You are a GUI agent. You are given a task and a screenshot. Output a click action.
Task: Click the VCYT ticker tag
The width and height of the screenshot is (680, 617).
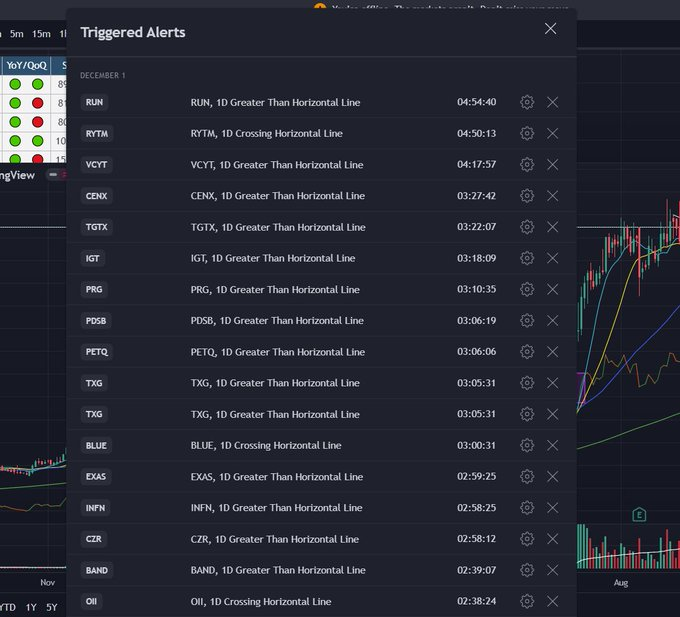96,165
